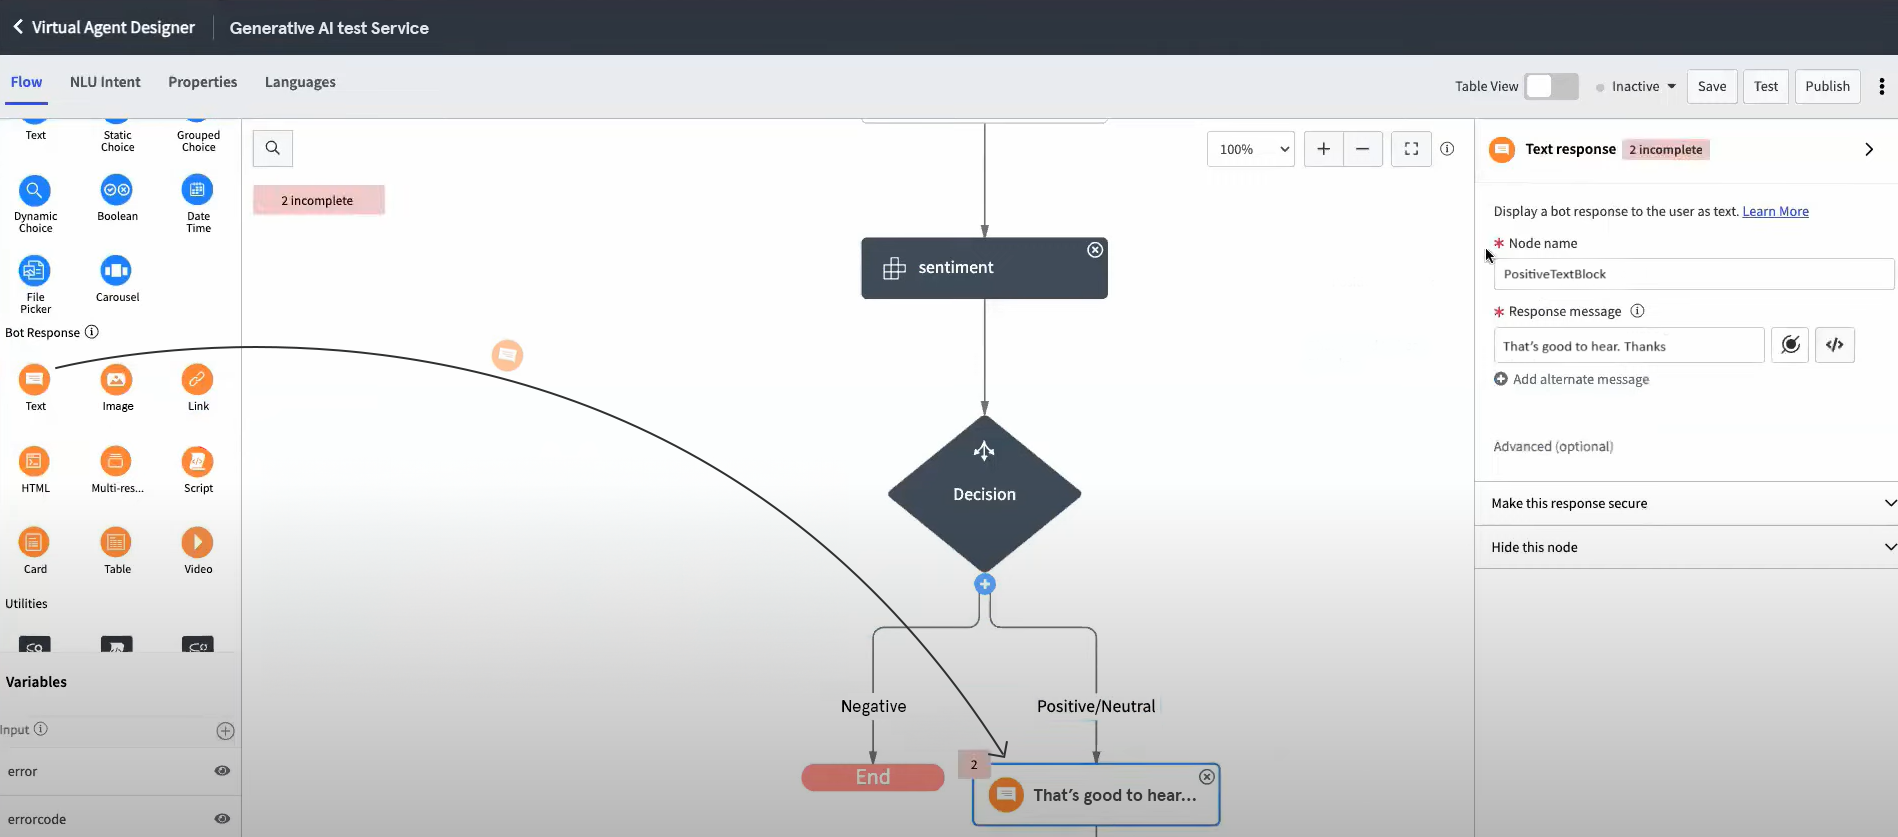The image size is (1898, 837).
Task: Open script editor for response message
Action: coord(1835,345)
